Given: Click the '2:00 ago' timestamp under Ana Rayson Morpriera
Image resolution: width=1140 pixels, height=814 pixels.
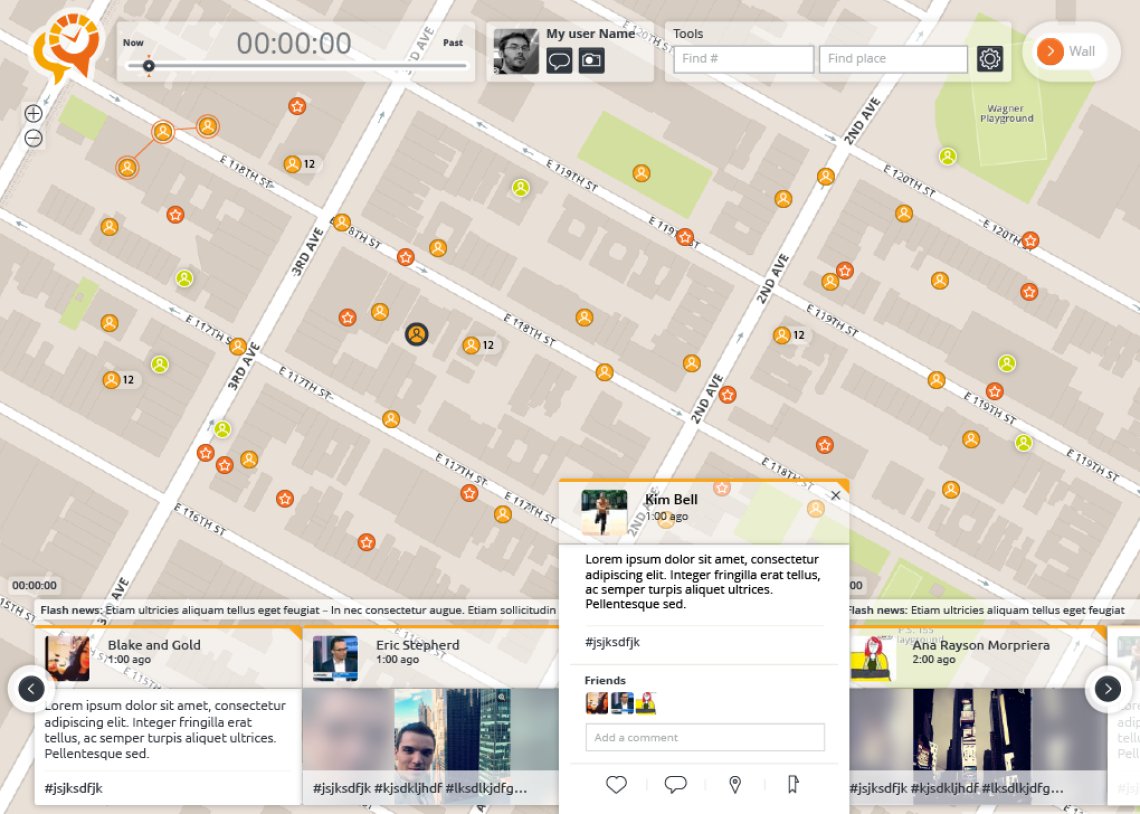Looking at the screenshot, I should coord(934,659).
